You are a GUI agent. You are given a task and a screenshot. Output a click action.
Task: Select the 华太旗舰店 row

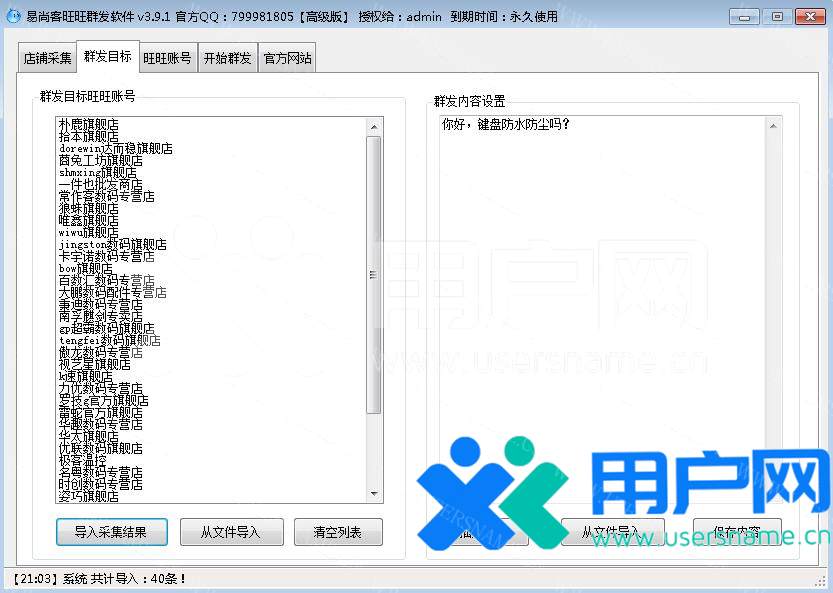click(x=89, y=436)
